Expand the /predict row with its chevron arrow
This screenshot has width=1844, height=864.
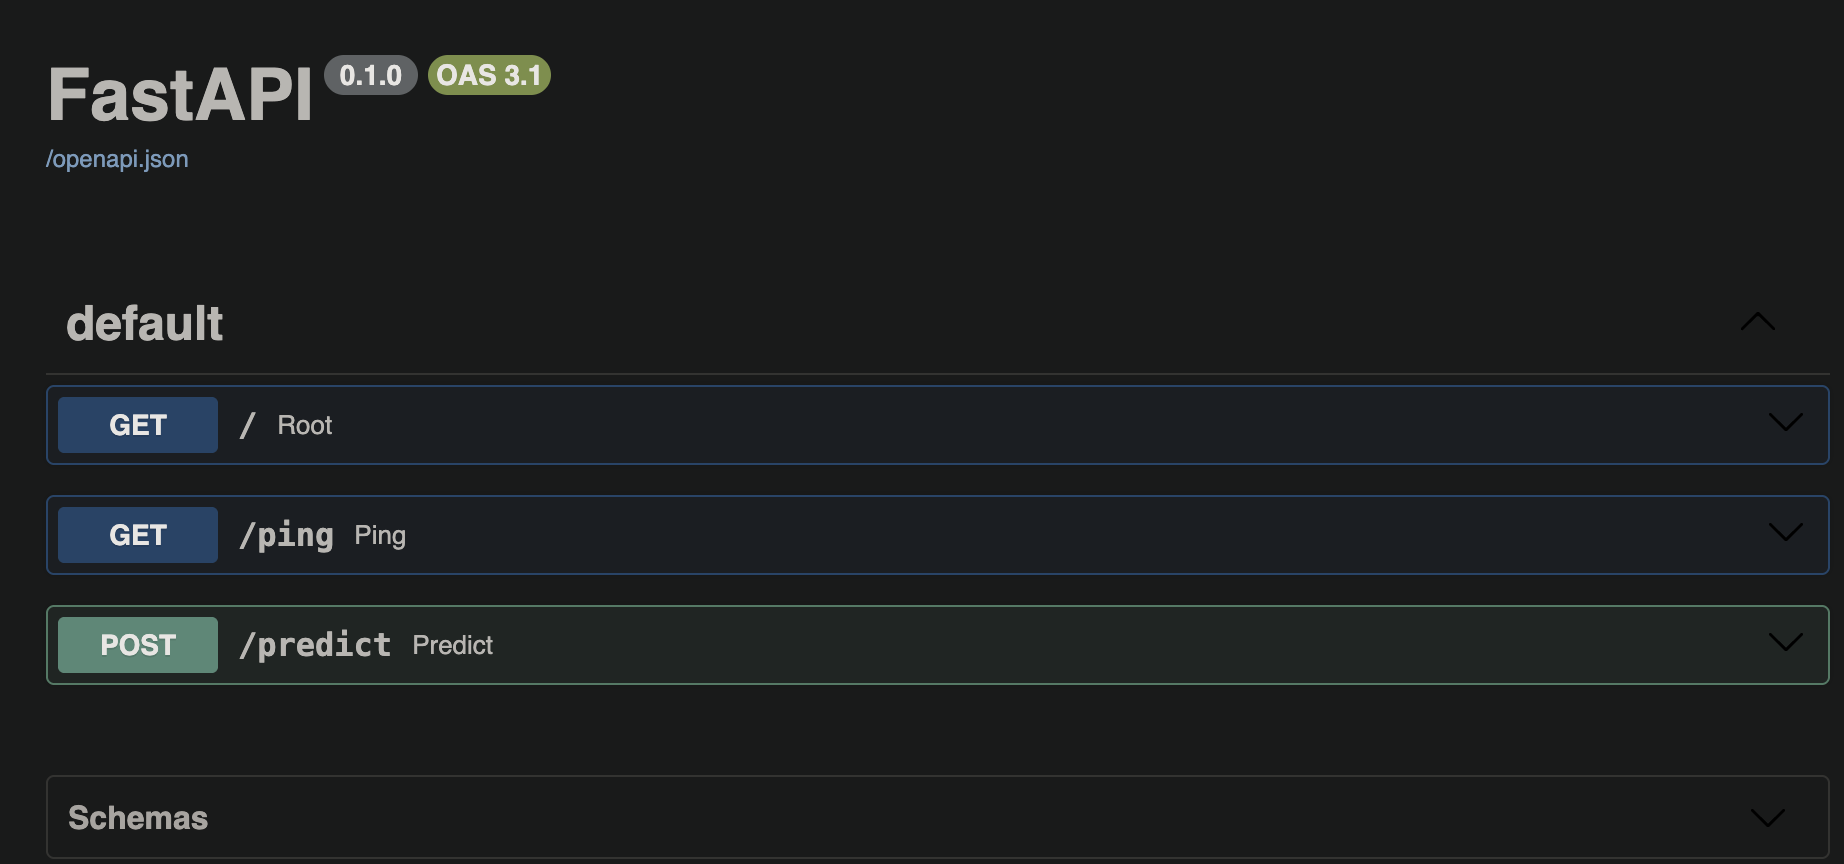pyautogui.click(x=1785, y=643)
